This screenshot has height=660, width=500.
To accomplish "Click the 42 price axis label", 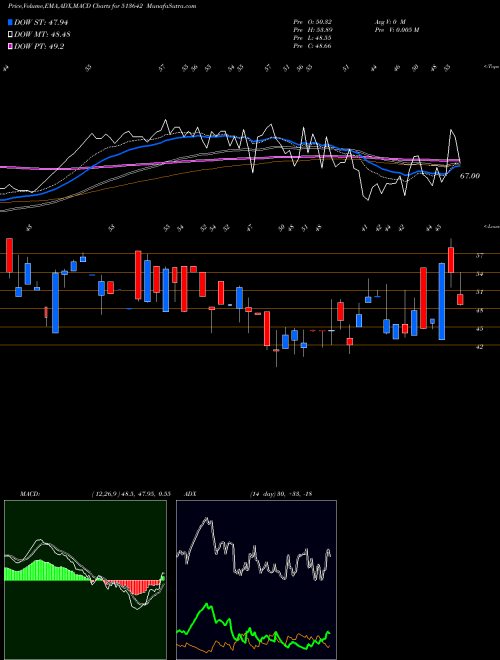I will tap(481, 347).
